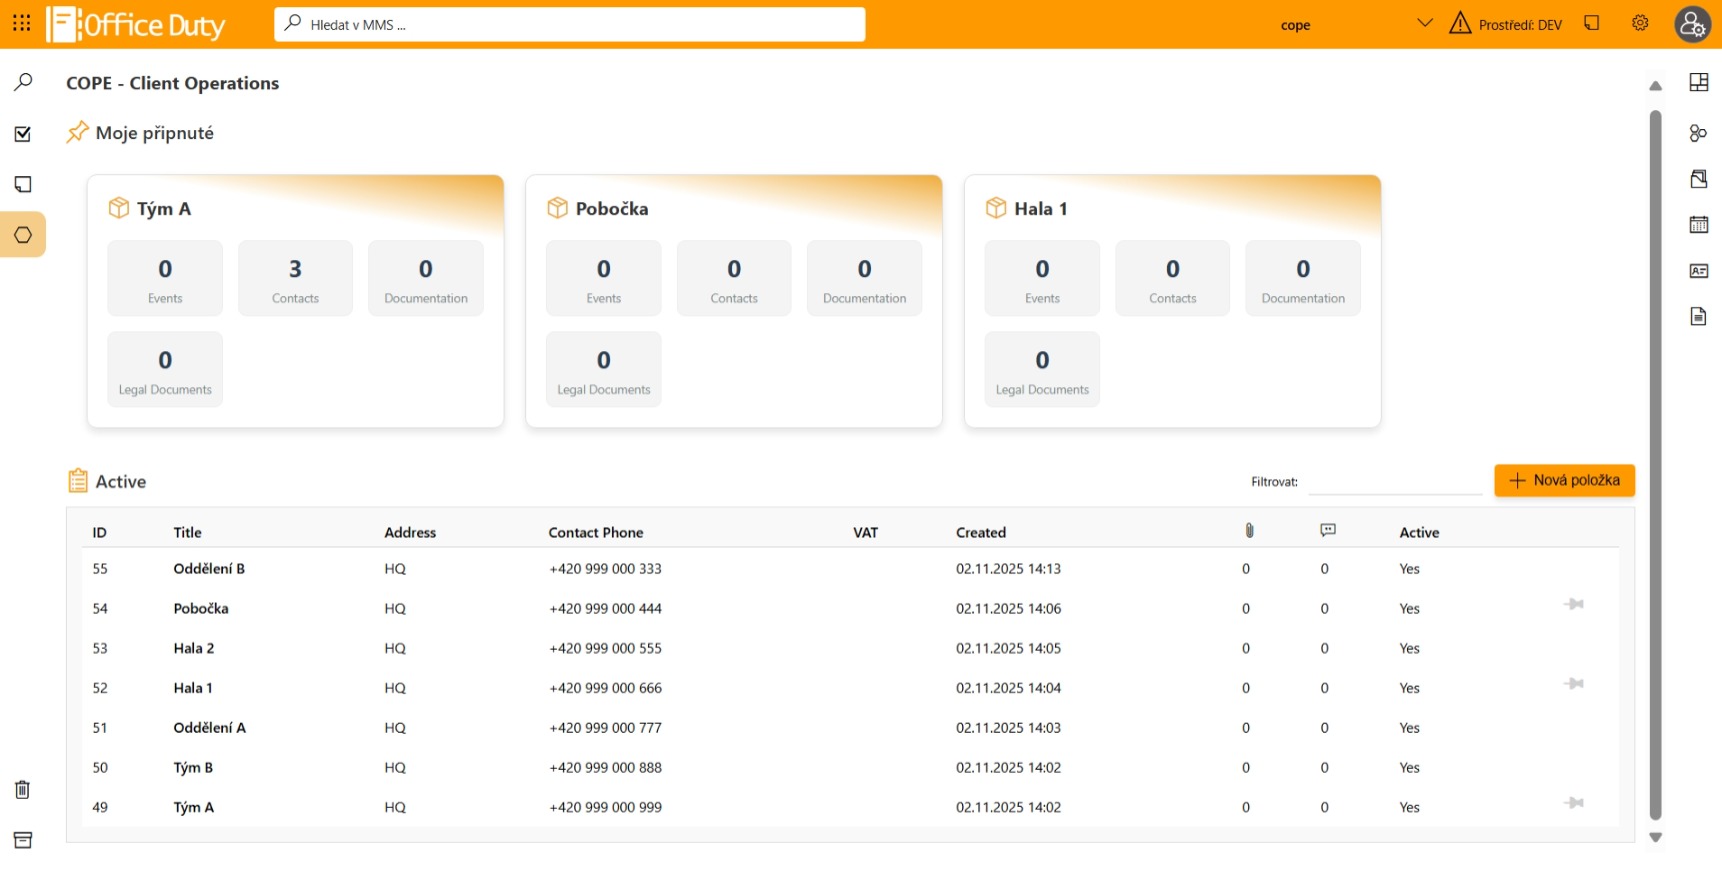This screenshot has width=1722, height=871.
Task: Open the Oddělení B row title
Action: [x=209, y=569]
